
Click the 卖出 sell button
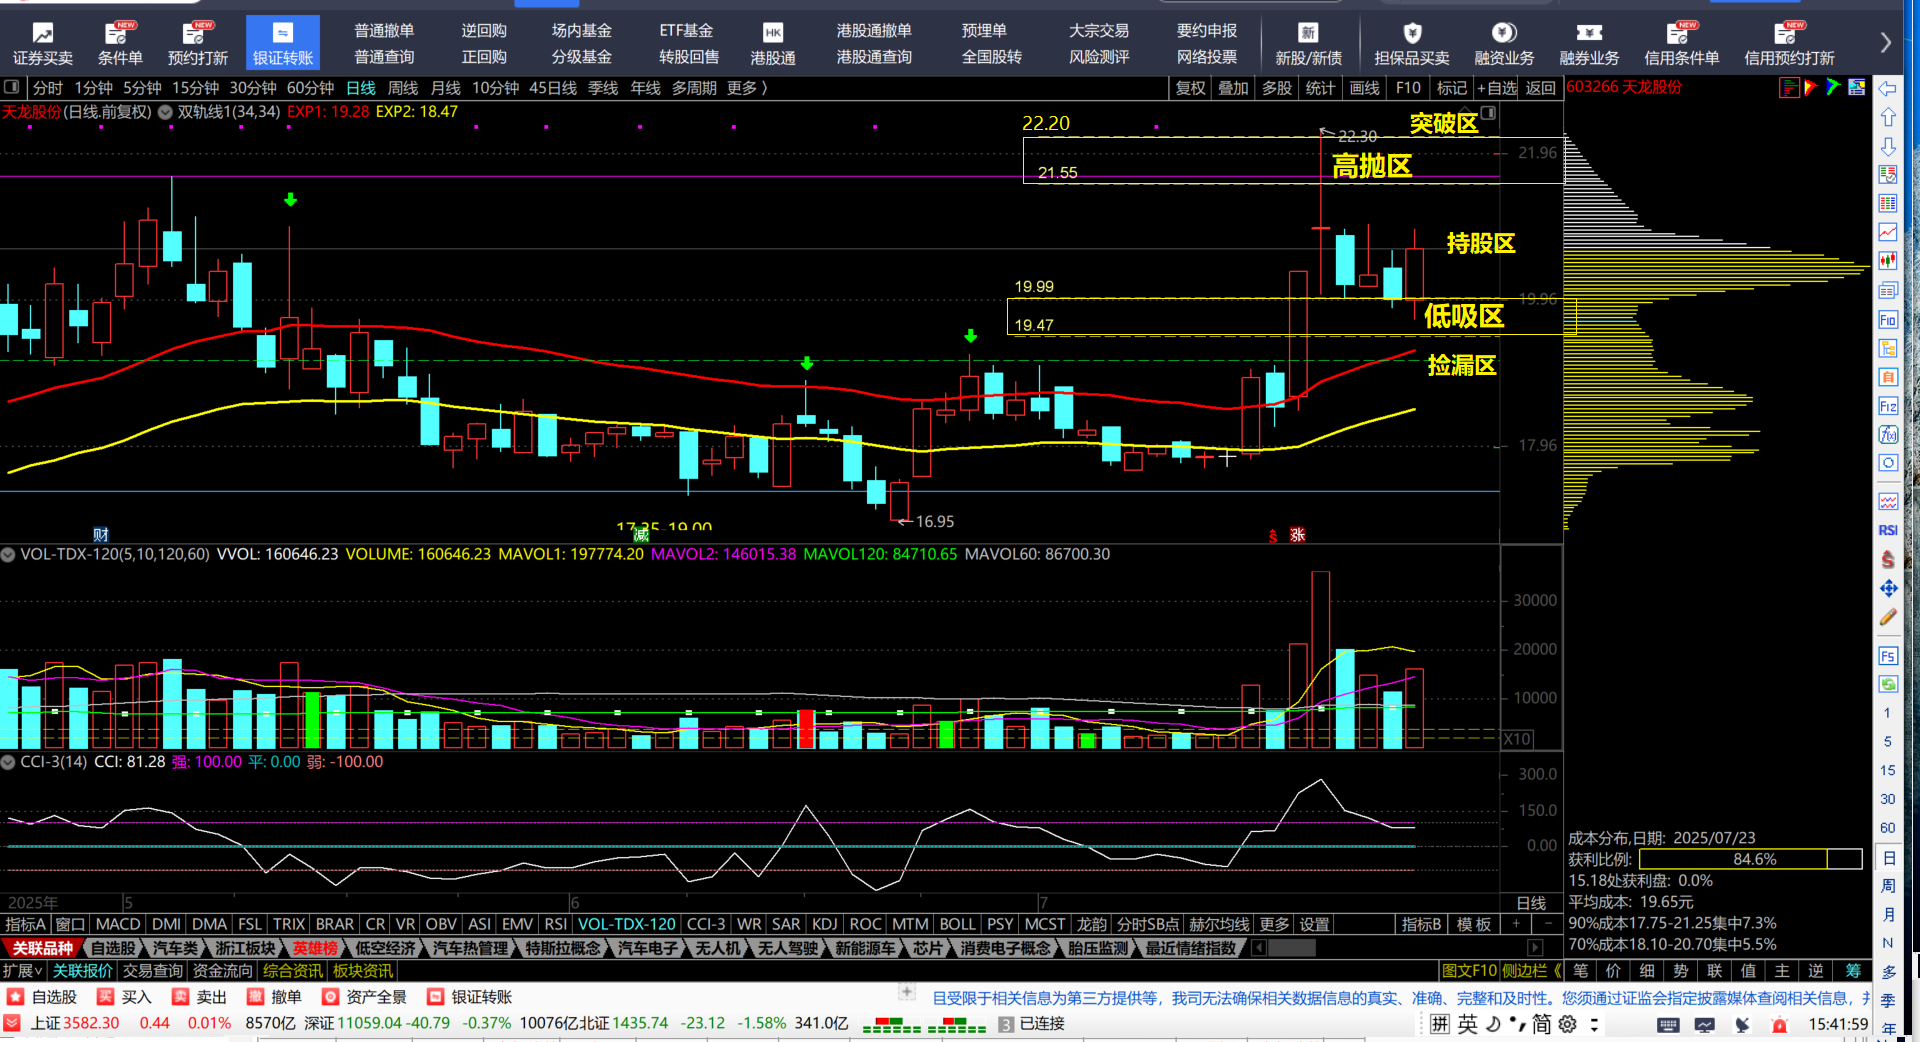(200, 997)
